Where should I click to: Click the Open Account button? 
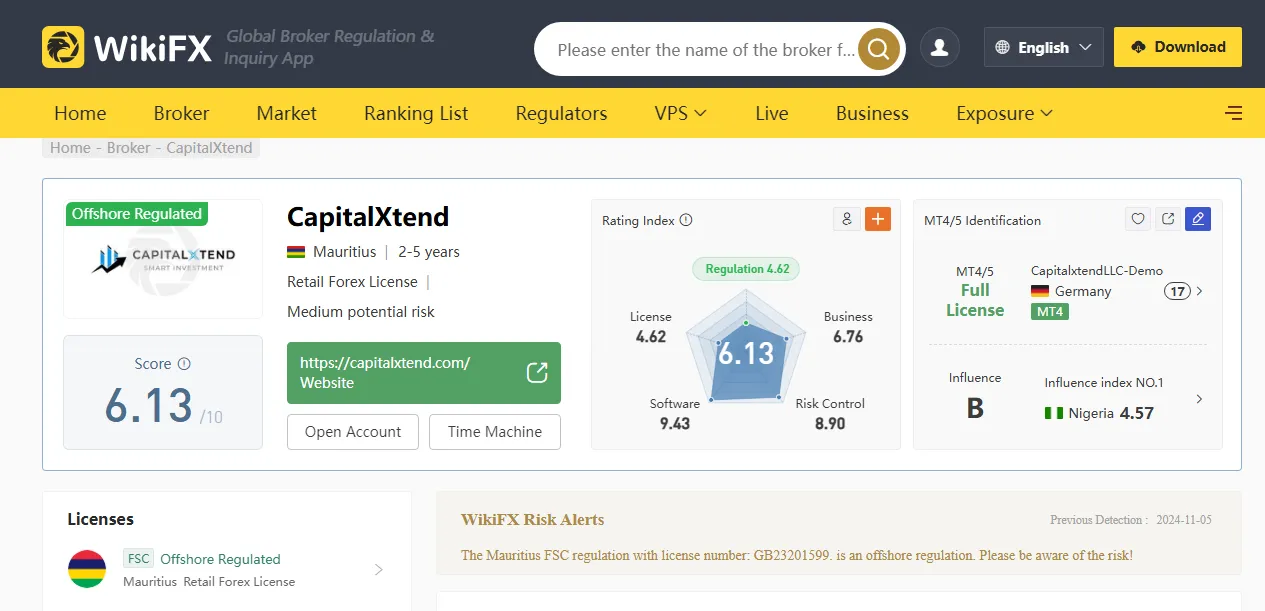point(352,431)
